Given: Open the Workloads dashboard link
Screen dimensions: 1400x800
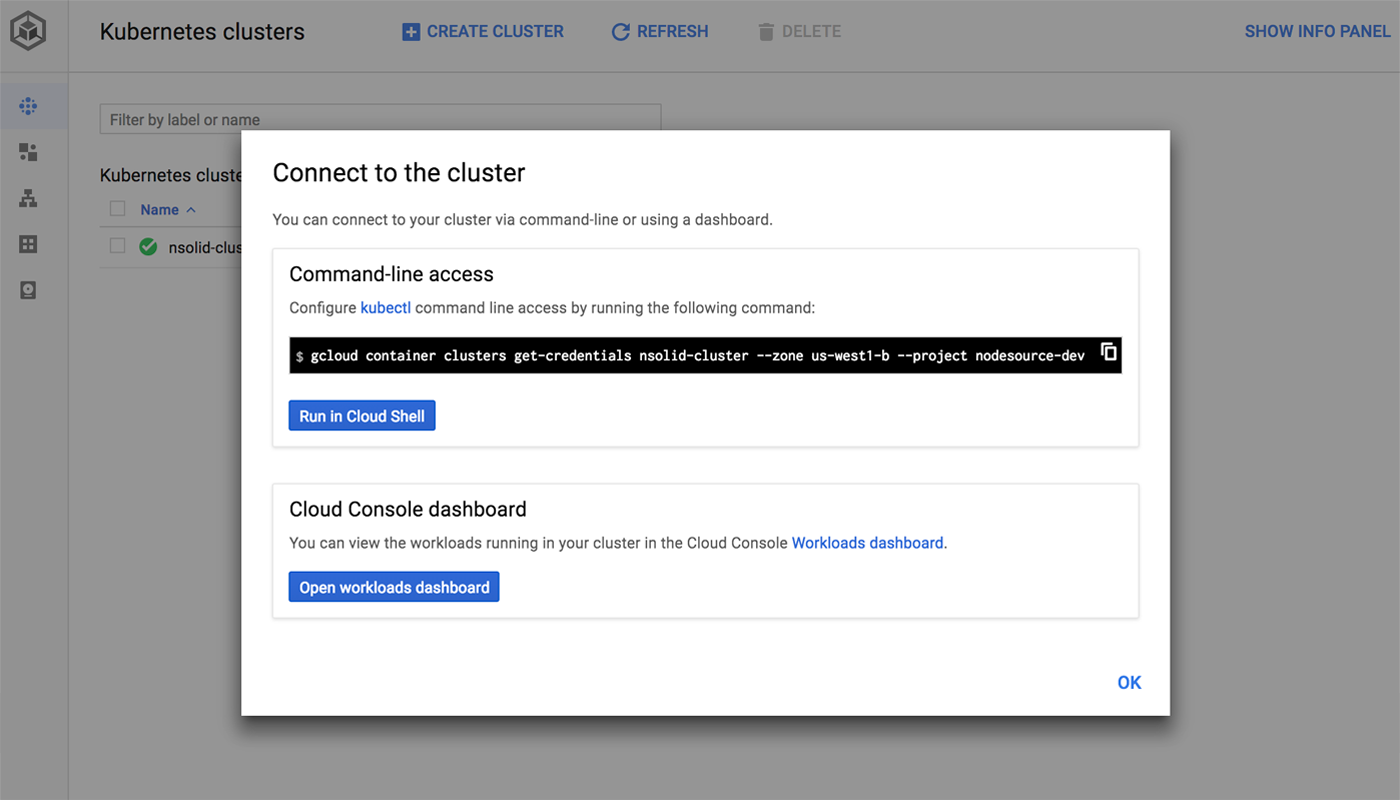Looking at the screenshot, I should click(867, 543).
